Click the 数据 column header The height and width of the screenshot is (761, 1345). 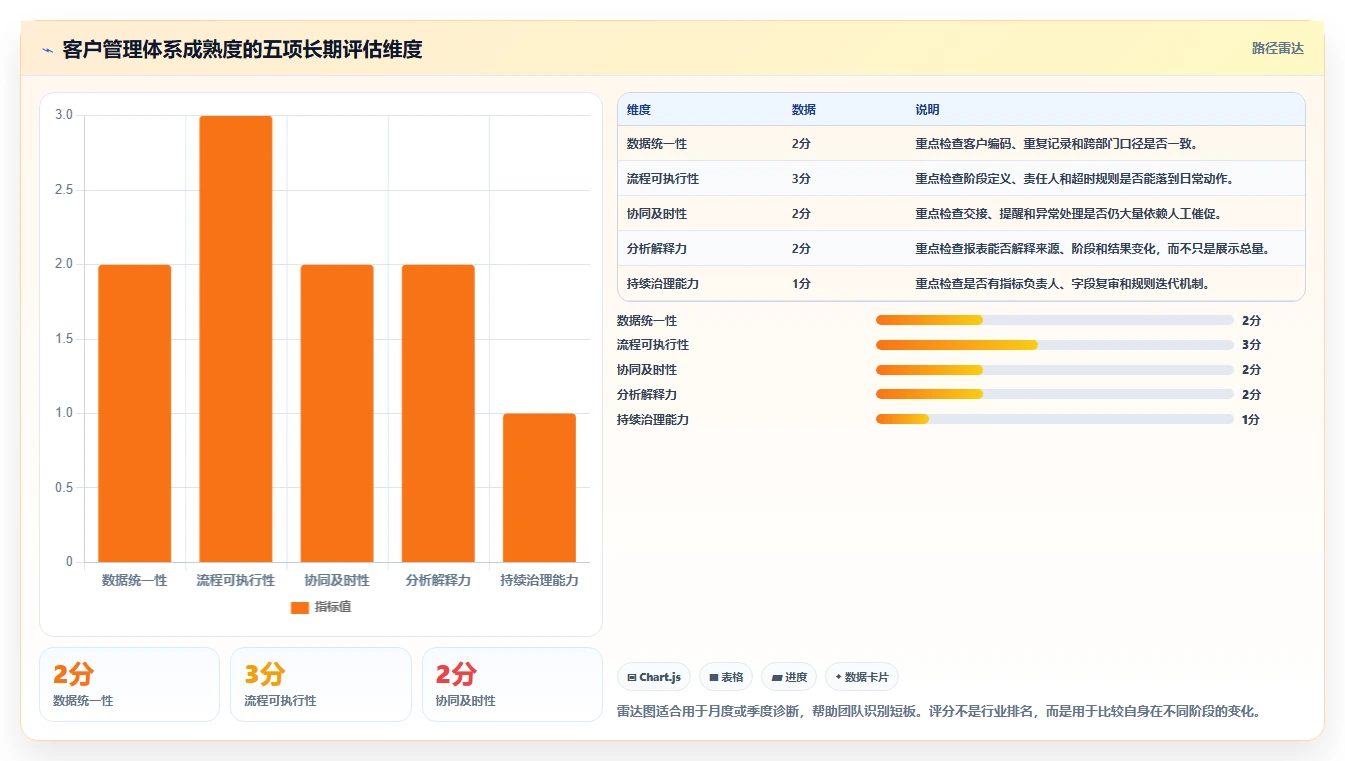[x=804, y=110]
